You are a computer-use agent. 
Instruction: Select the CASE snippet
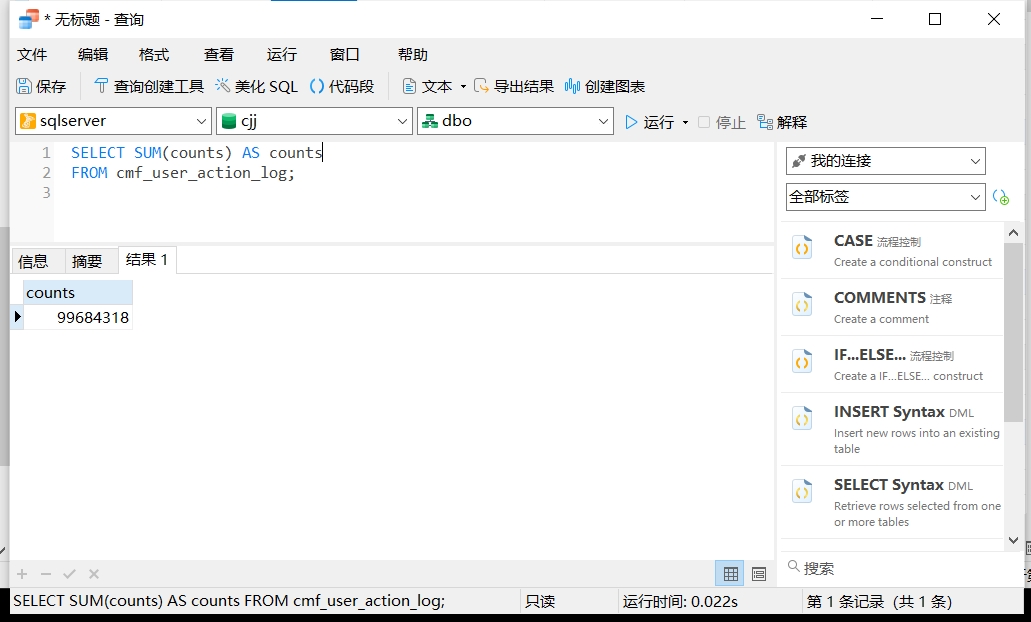(x=892, y=251)
